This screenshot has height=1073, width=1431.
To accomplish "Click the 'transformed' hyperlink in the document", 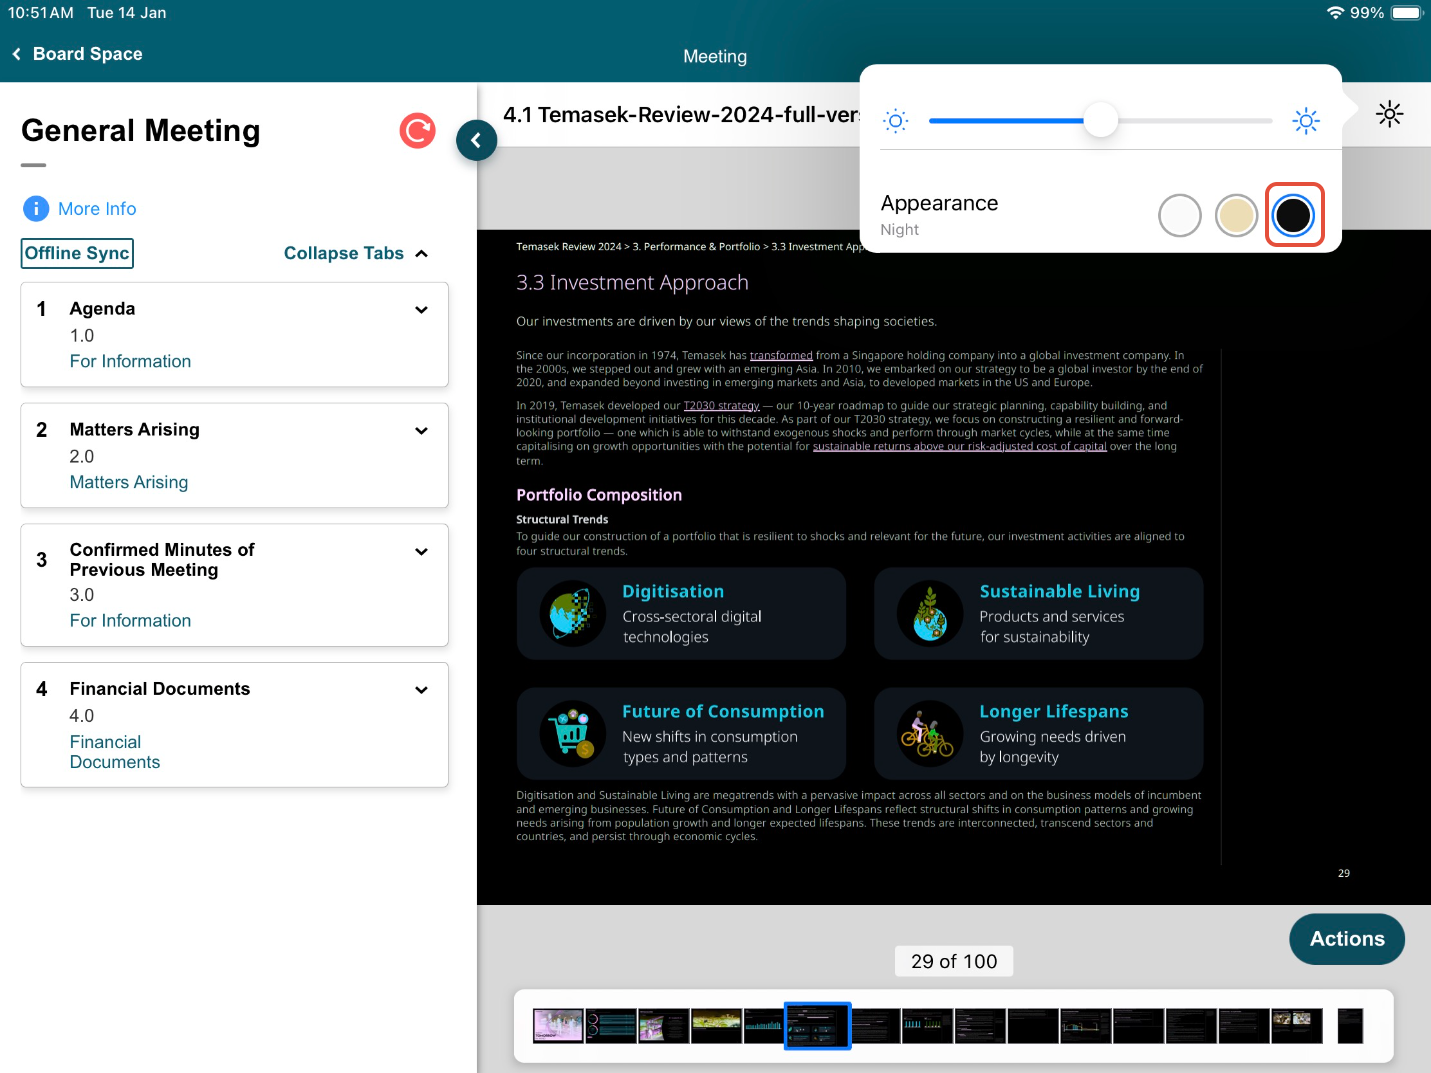I will tap(781, 355).
